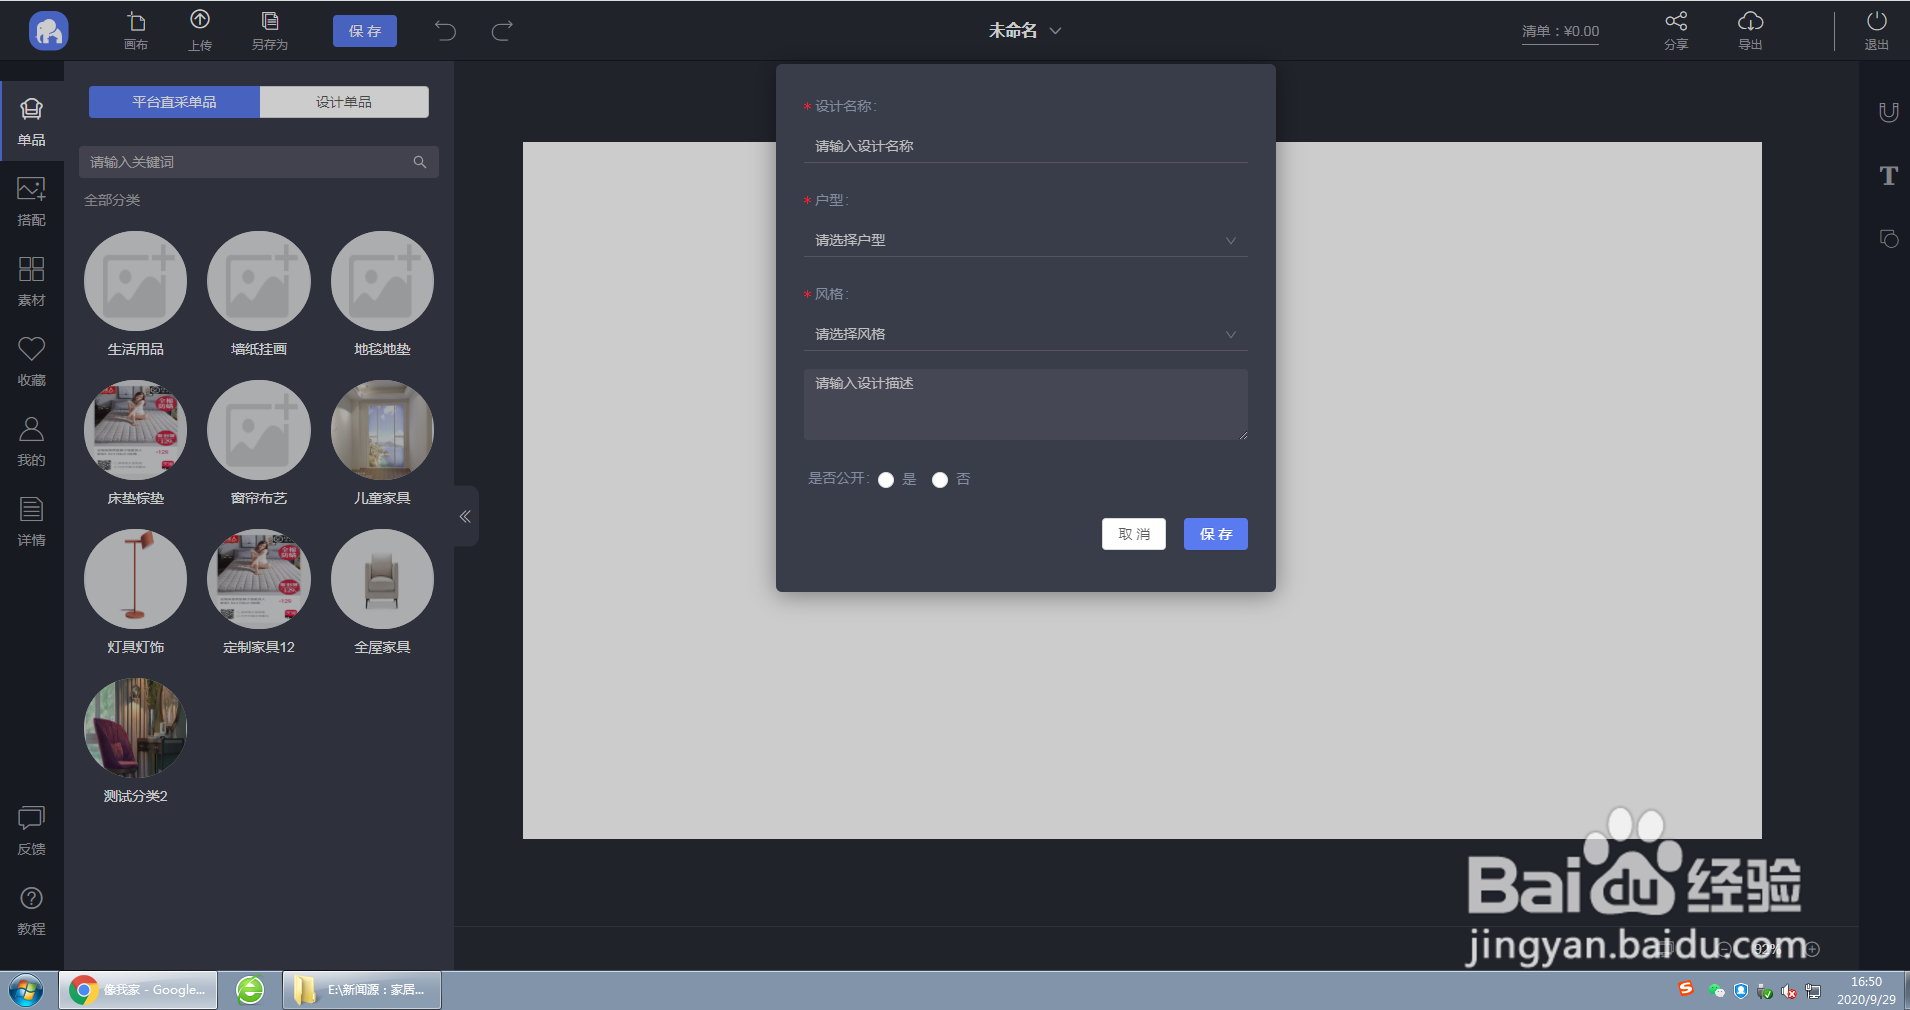The width and height of the screenshot is (1910, 1010).
Task: Select the 全屋家具 category
Action: [x=382, y=592]
